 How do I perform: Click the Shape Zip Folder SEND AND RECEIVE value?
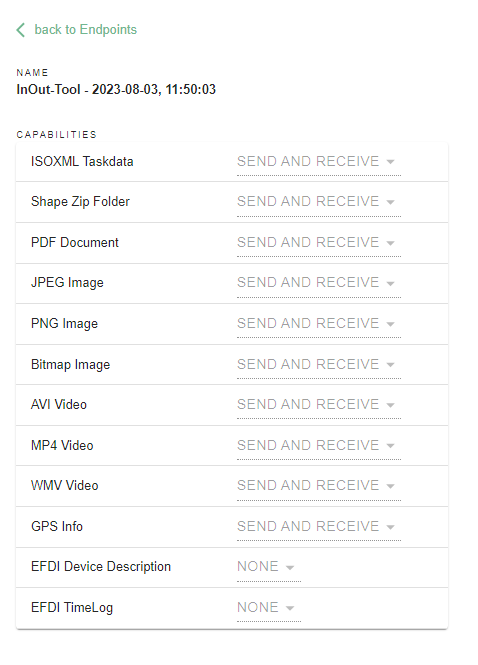[x=308, y=201]
